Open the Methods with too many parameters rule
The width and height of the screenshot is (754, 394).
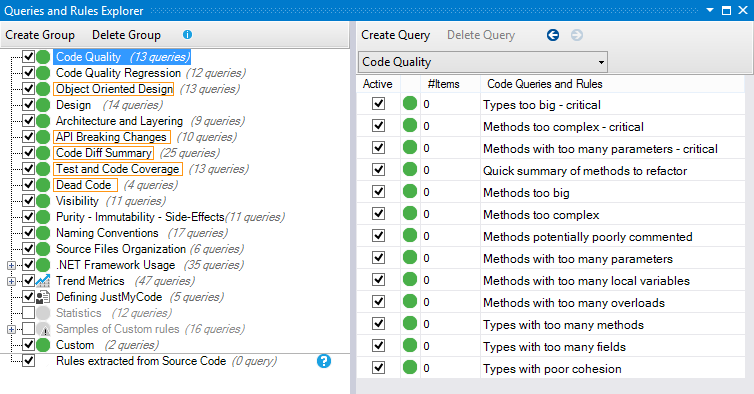(578, 259)
